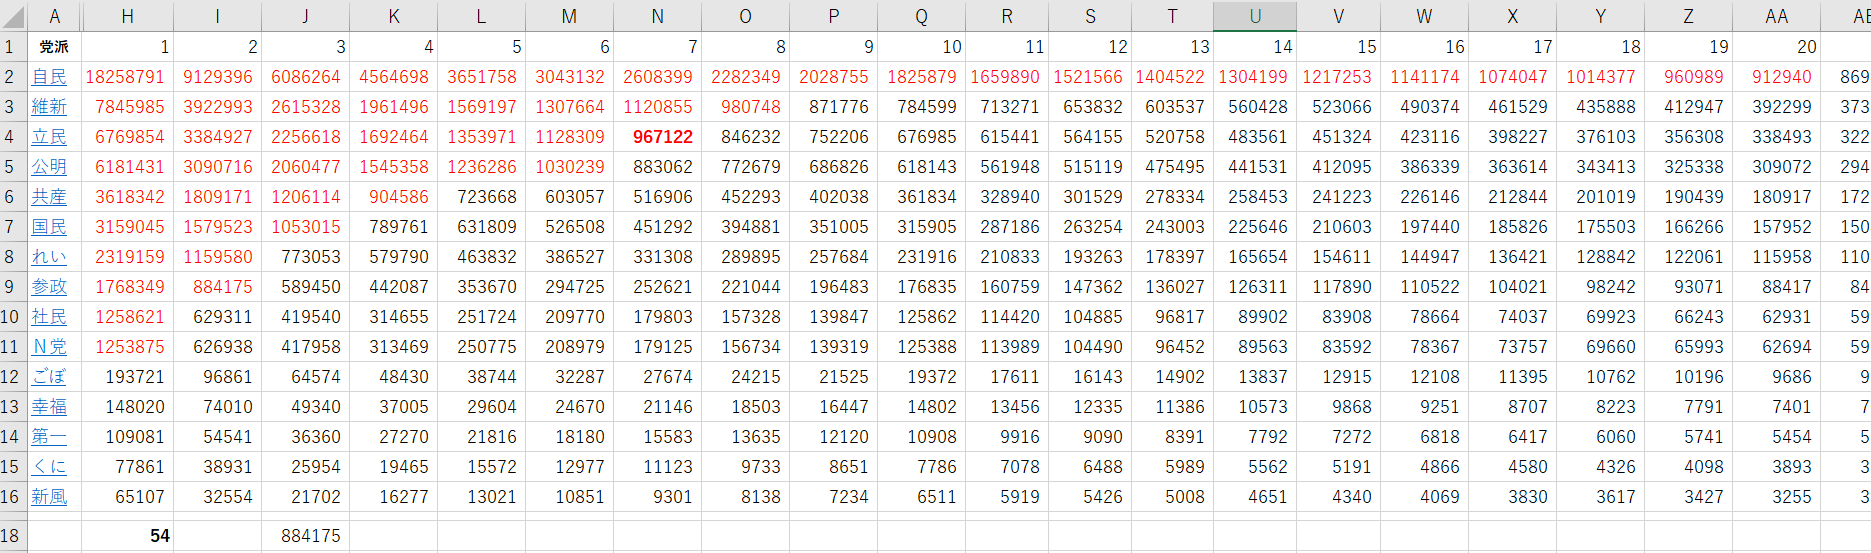Image resolution: width=1871 pixels, height=553 pixels.
Task: Click the 共産 hyperlink
Action: 49,197
